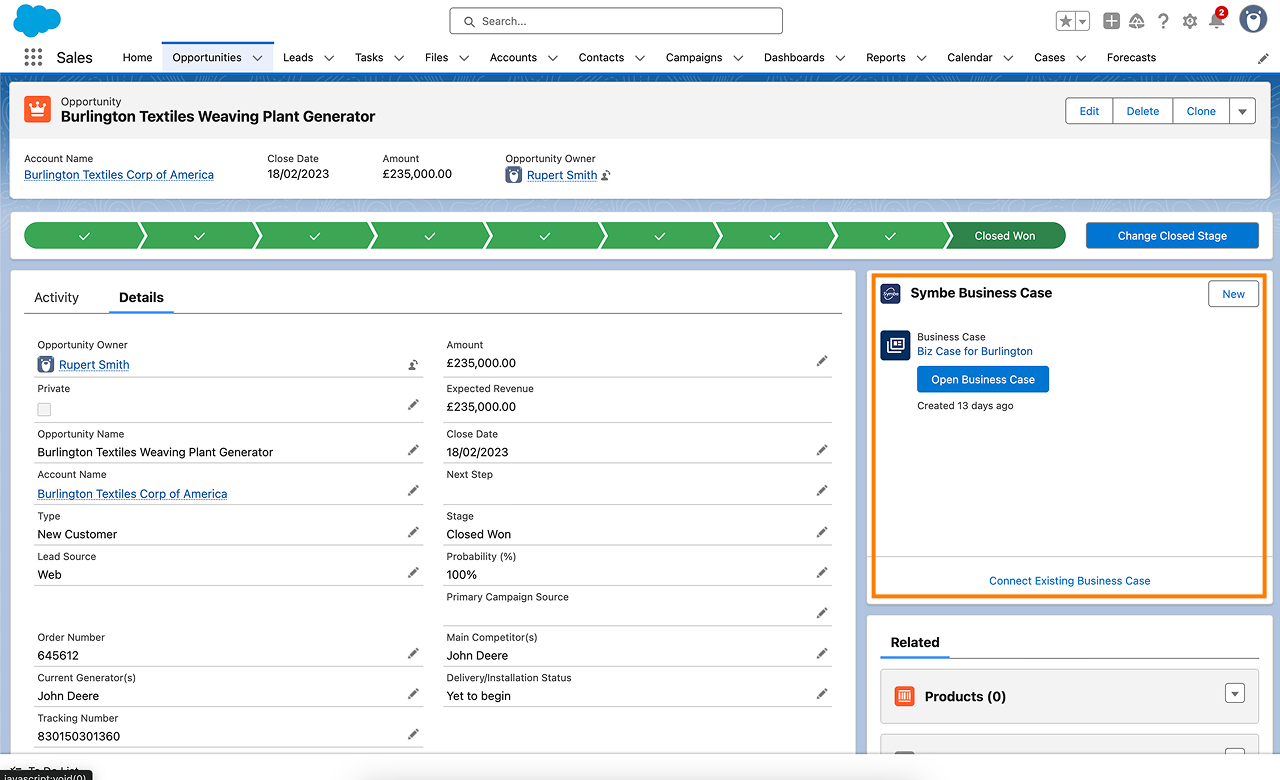This screenshot has height=780, width=1280.
Task: Click the Symbe Business Case logo icon
Action: [x=890, y=293]
